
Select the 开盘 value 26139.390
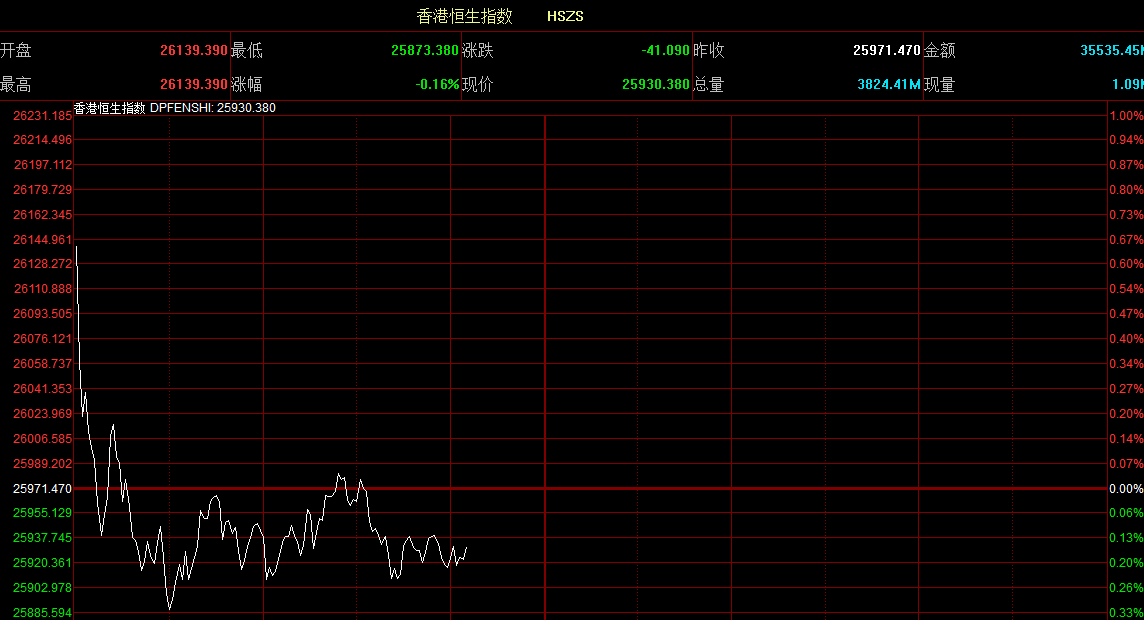193,50
